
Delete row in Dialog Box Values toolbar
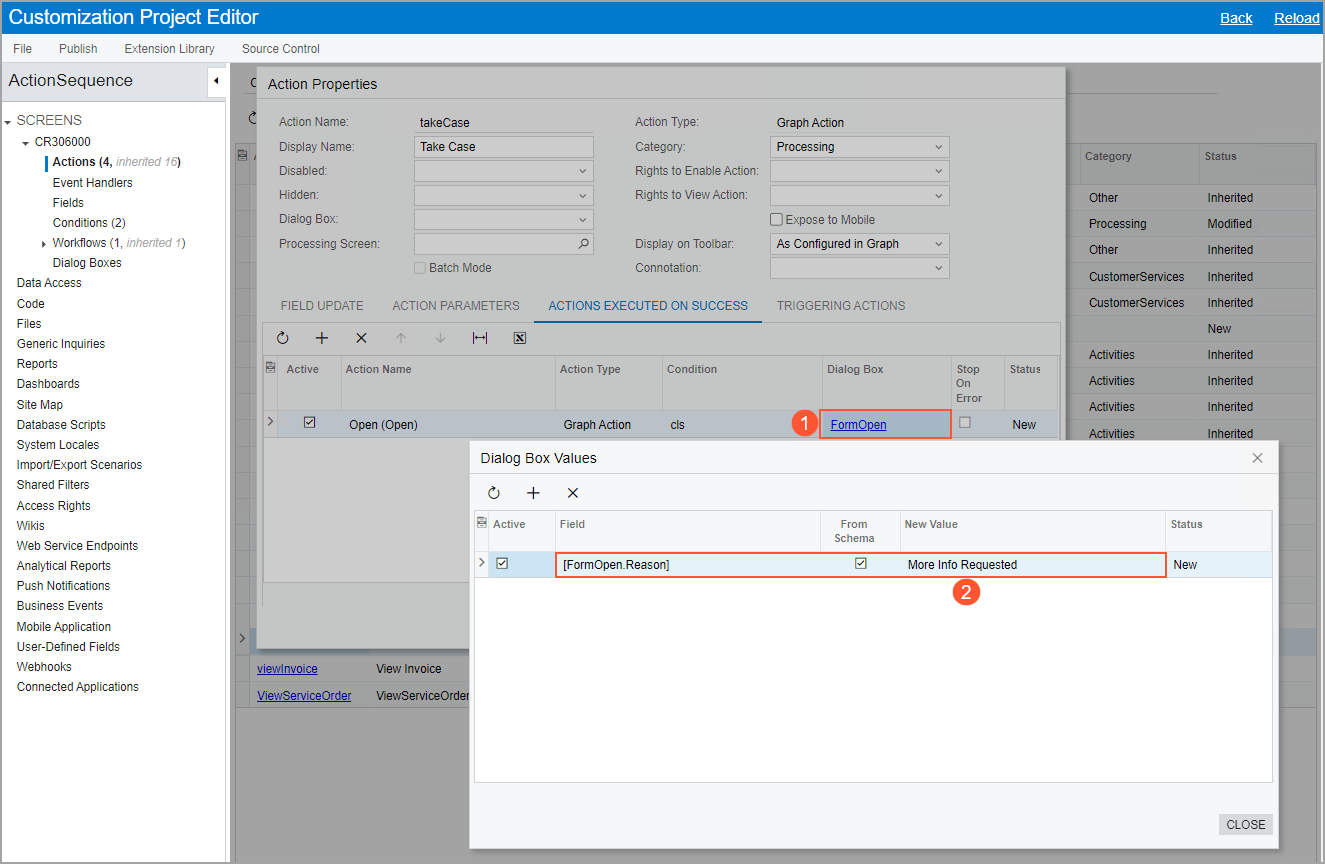click(573, 493)
